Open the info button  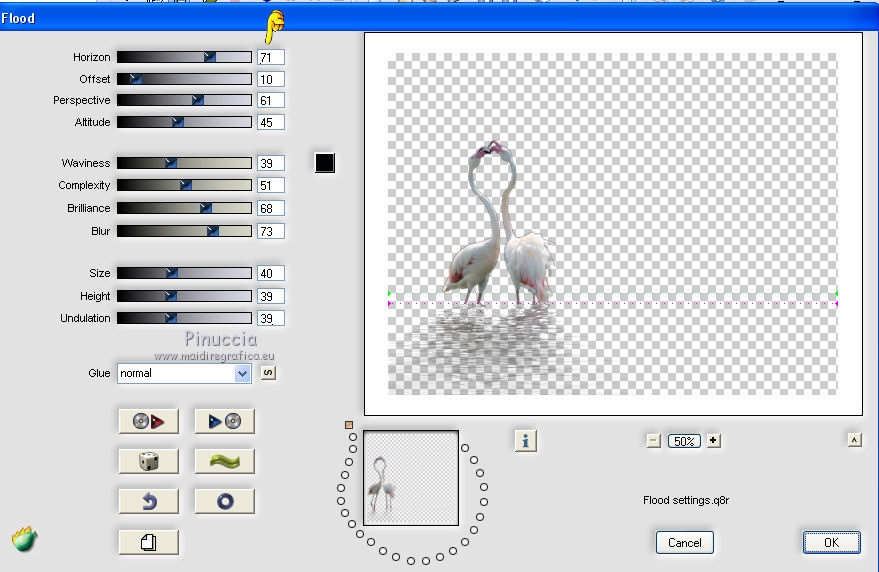click(x=525, y=441)
